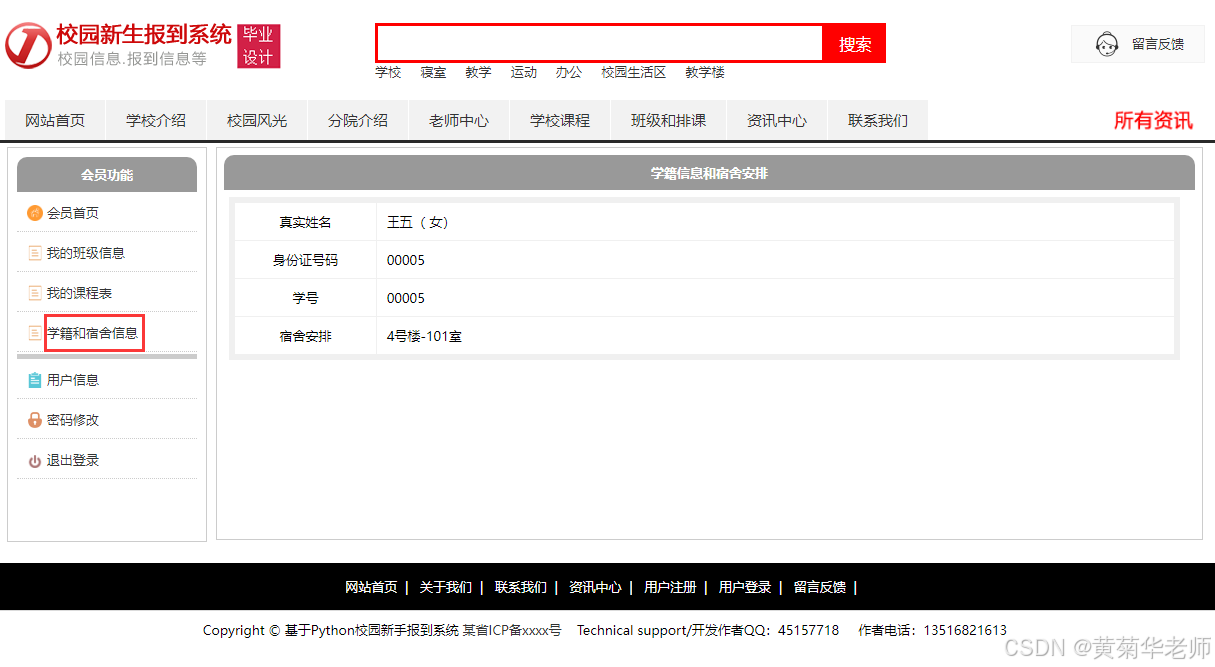The height and width of the screenshot is (667, 1215).
Task: Click the red site logo icon
Action: 28,46
